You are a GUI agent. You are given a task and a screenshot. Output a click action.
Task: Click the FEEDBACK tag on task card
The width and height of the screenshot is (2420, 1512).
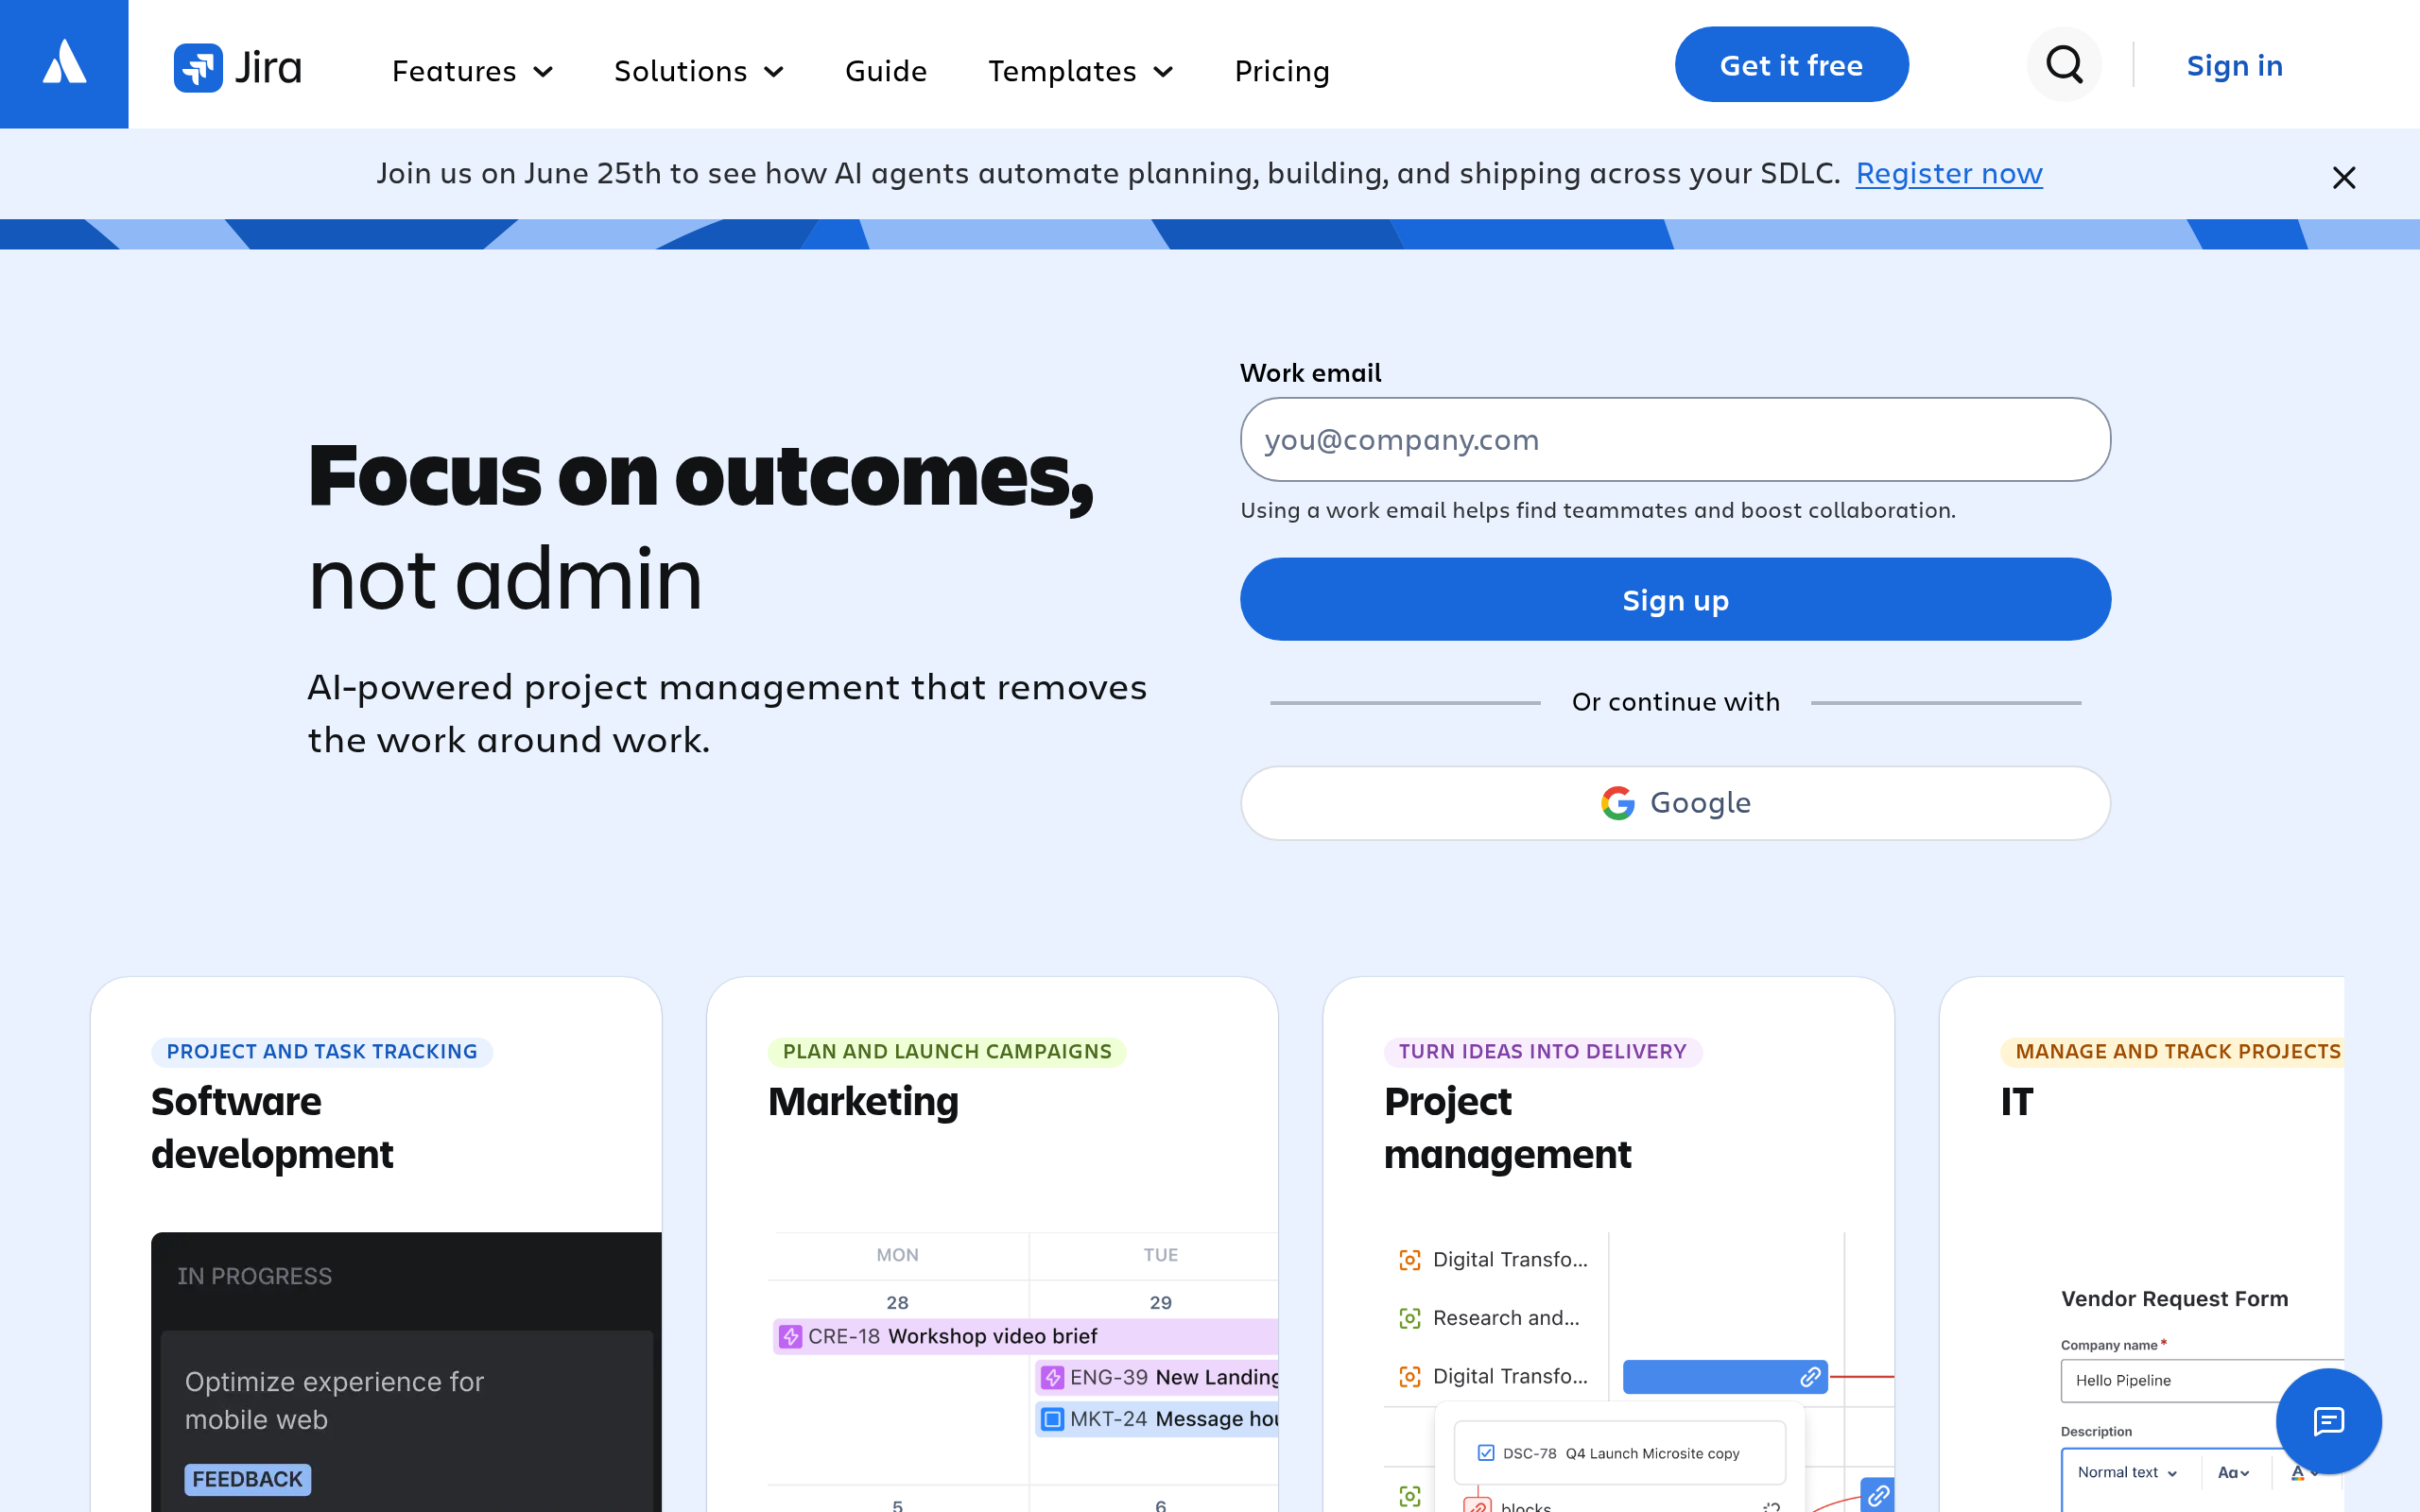247,1479
